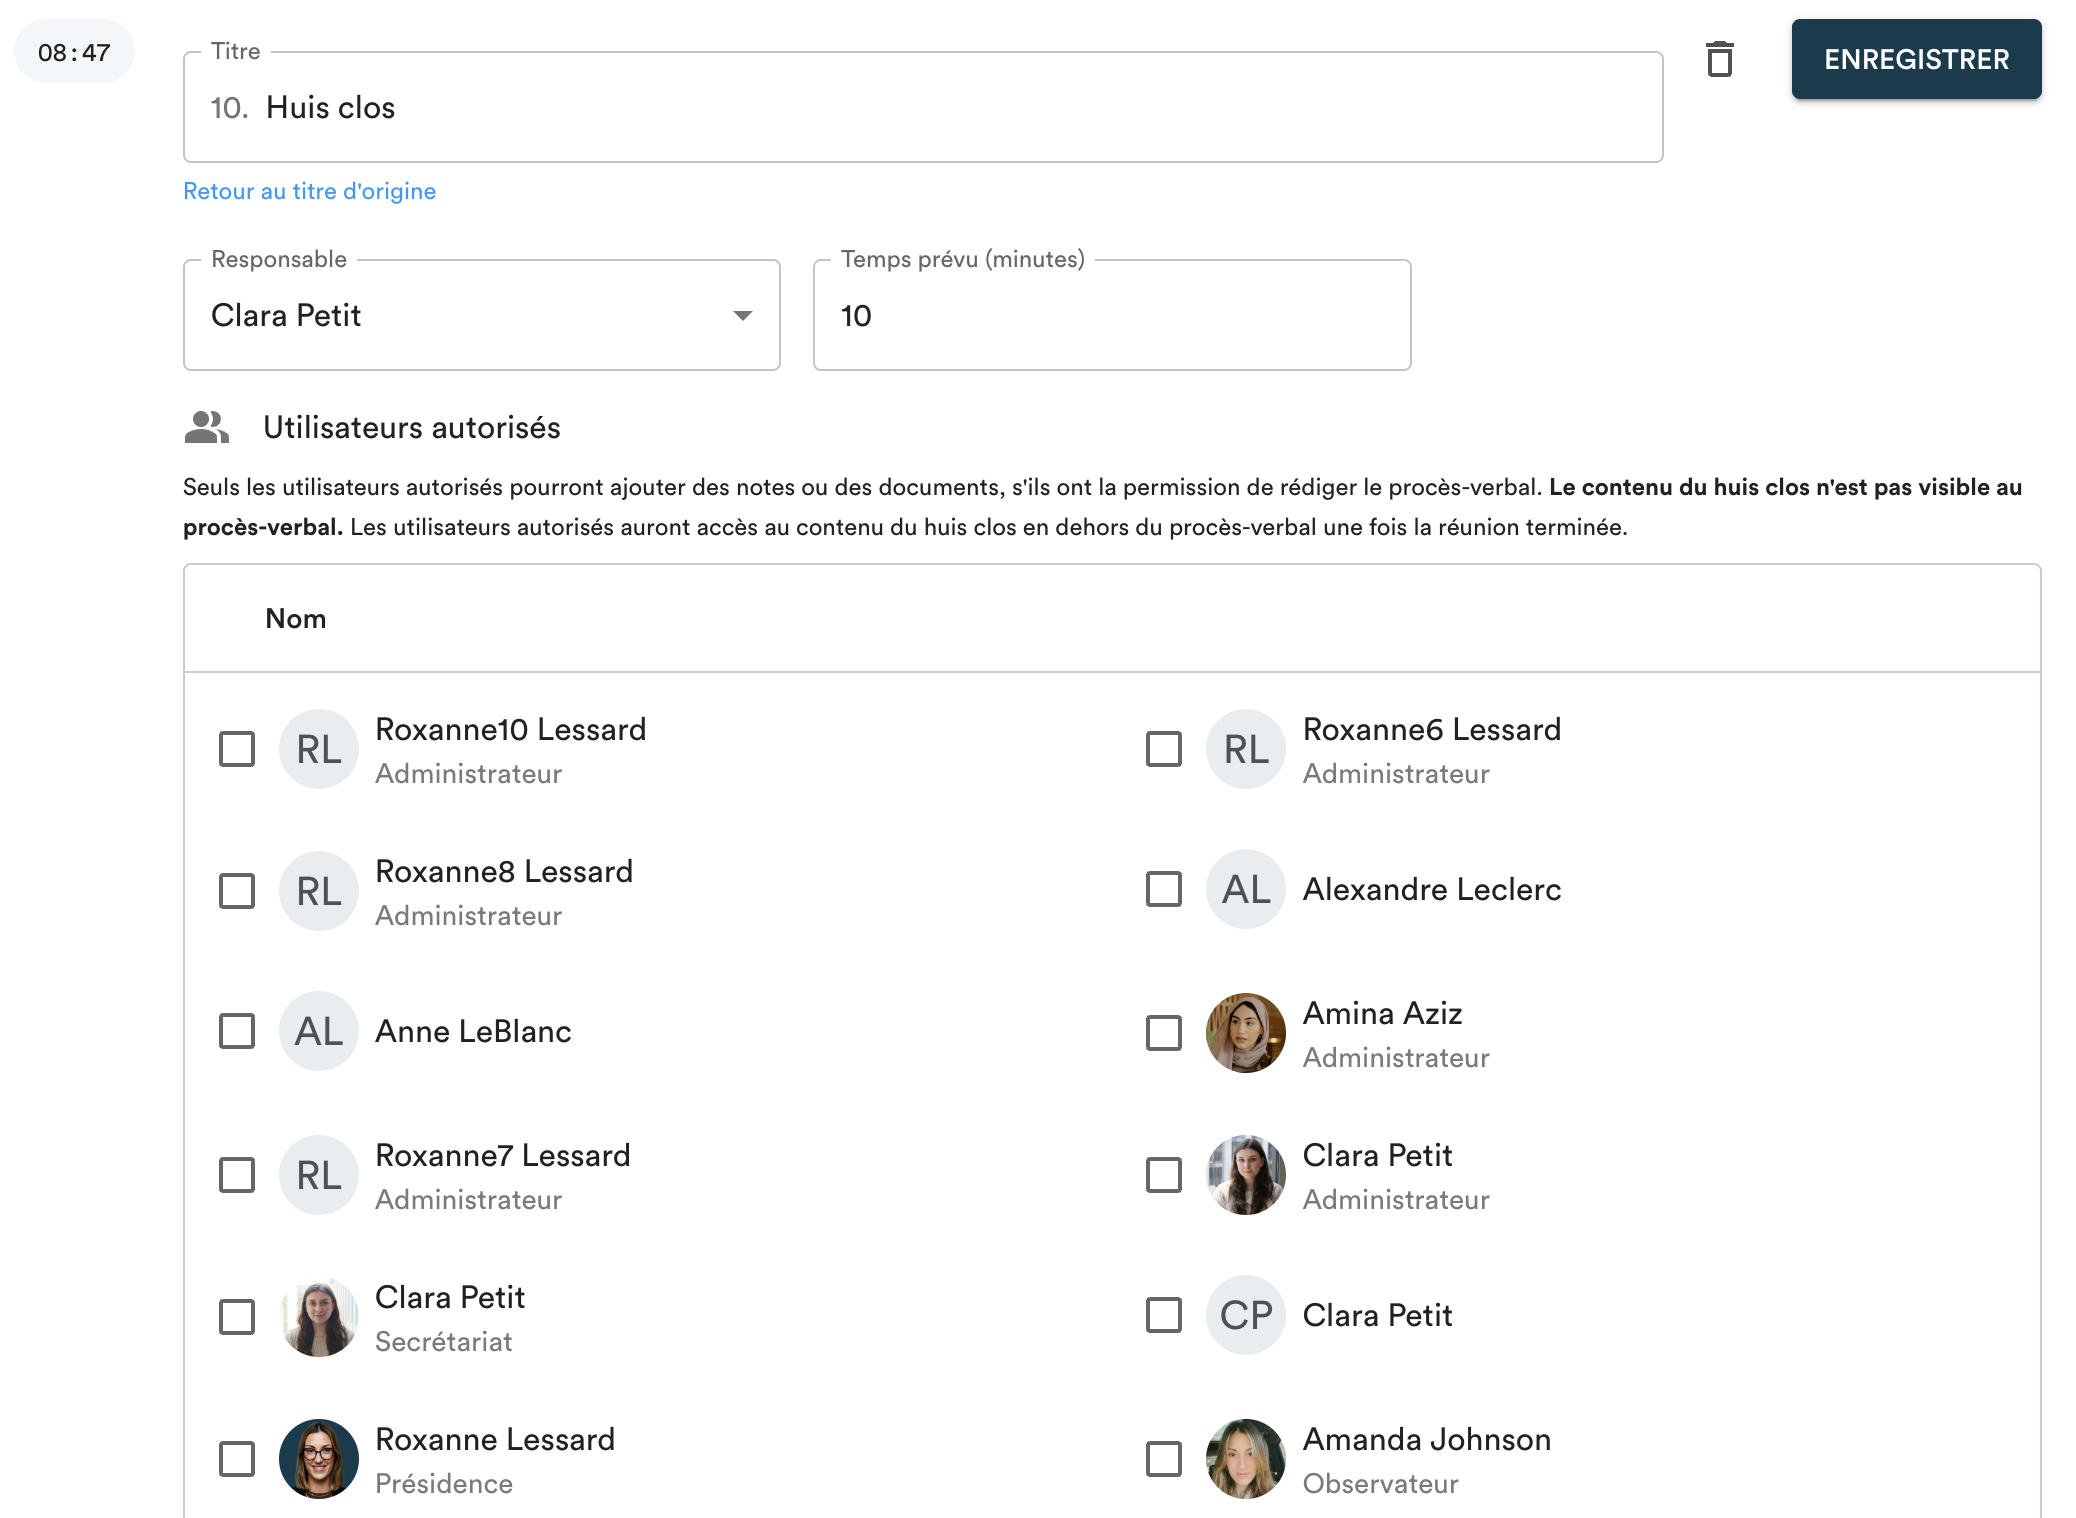Screen dimensions: 2076x1518
Task: Open the Responsable dropdown arrow
Action: [742, 316]
